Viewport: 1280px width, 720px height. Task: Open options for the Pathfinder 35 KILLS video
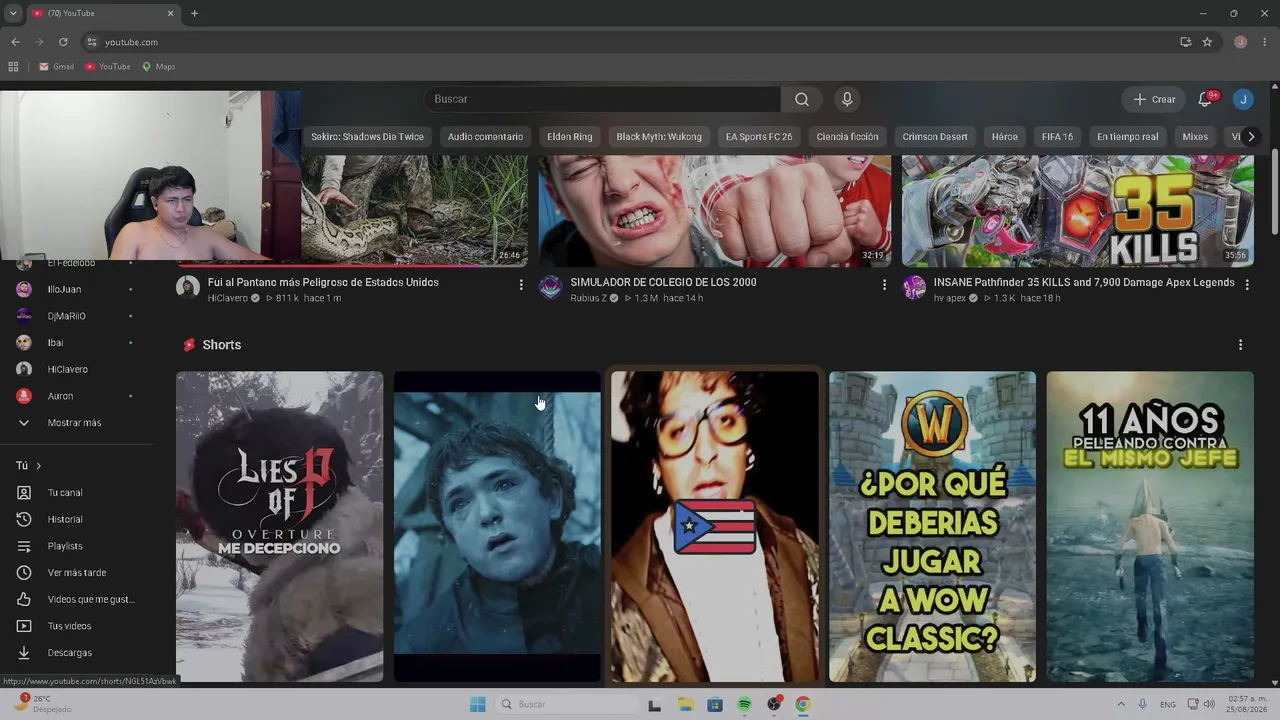point(1247,285)
